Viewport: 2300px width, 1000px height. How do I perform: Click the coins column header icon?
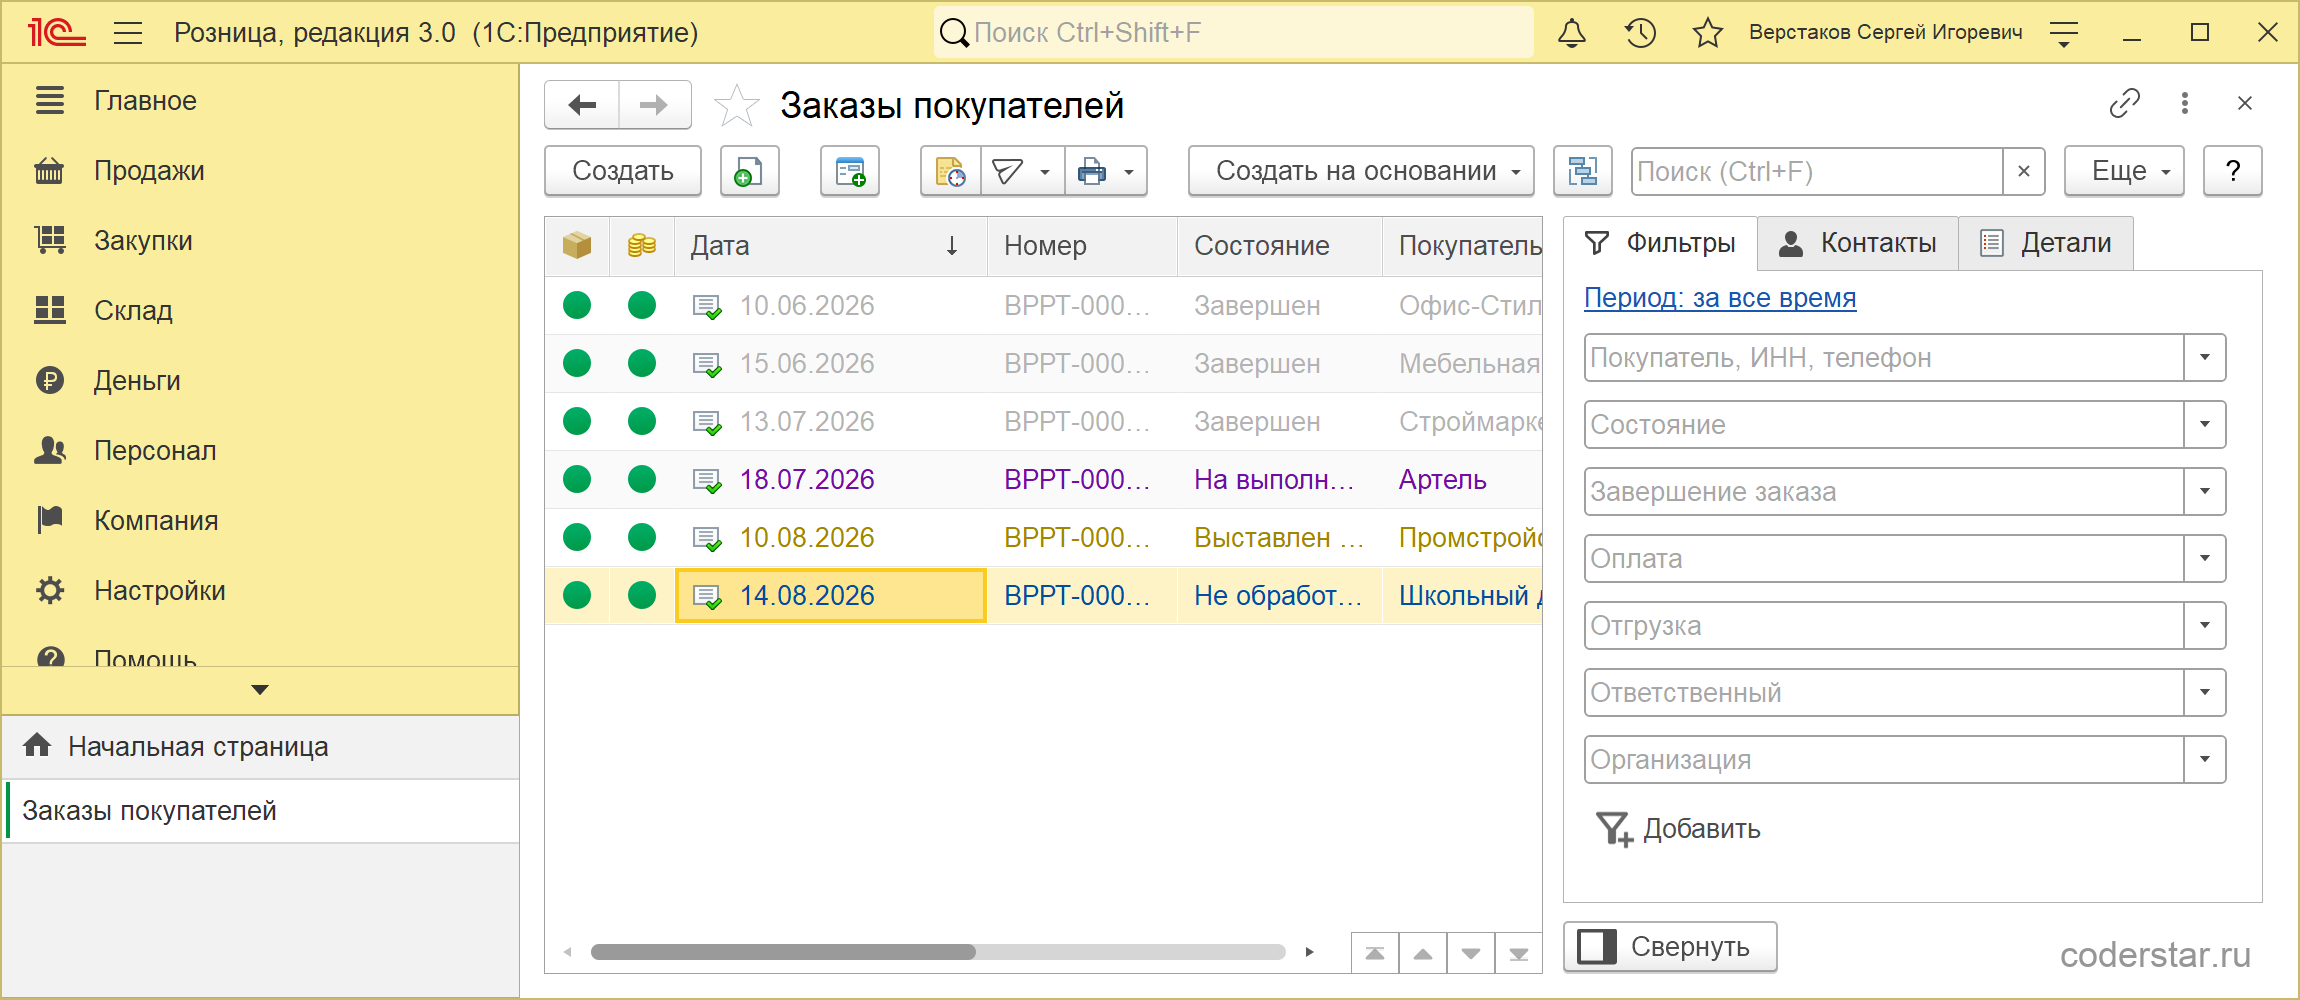pos(642,245)
